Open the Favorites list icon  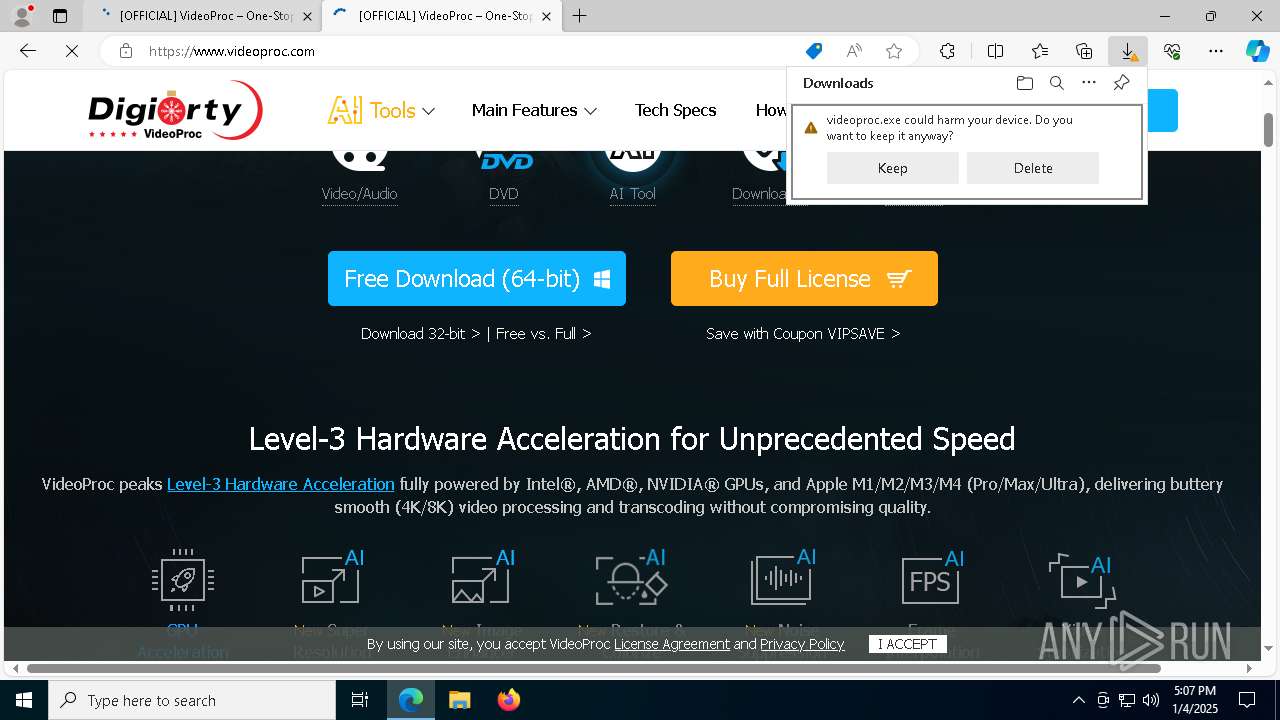[x=1040, y=51]
